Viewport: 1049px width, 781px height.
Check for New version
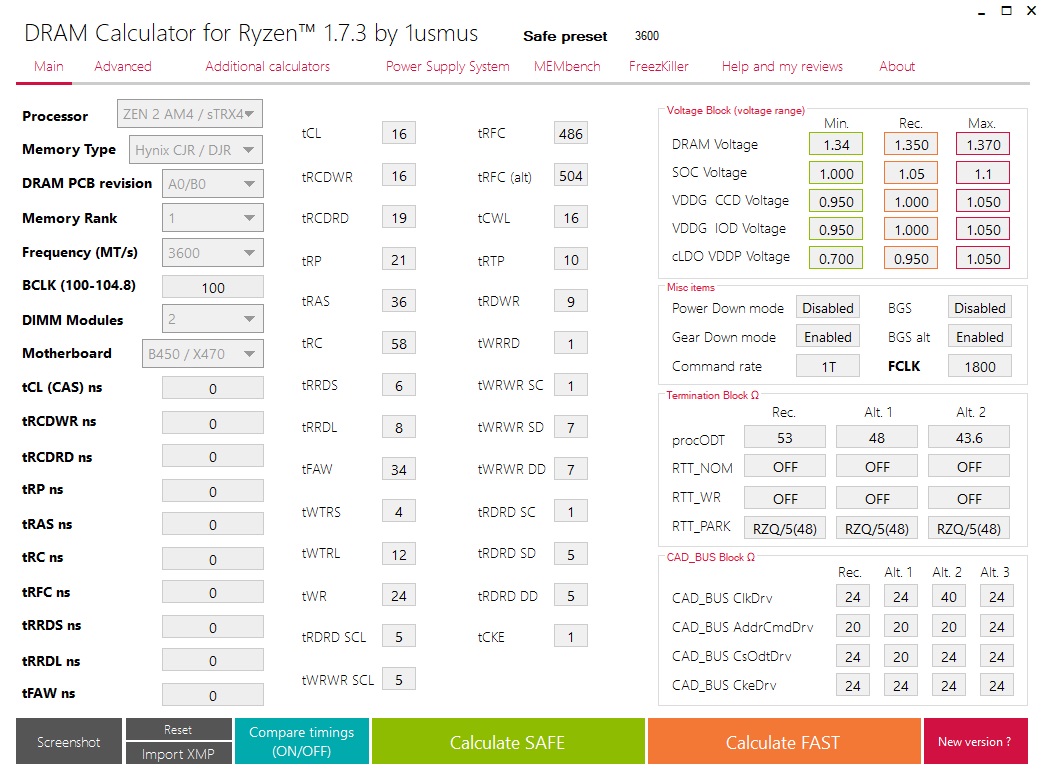click(x=975, y=741)
